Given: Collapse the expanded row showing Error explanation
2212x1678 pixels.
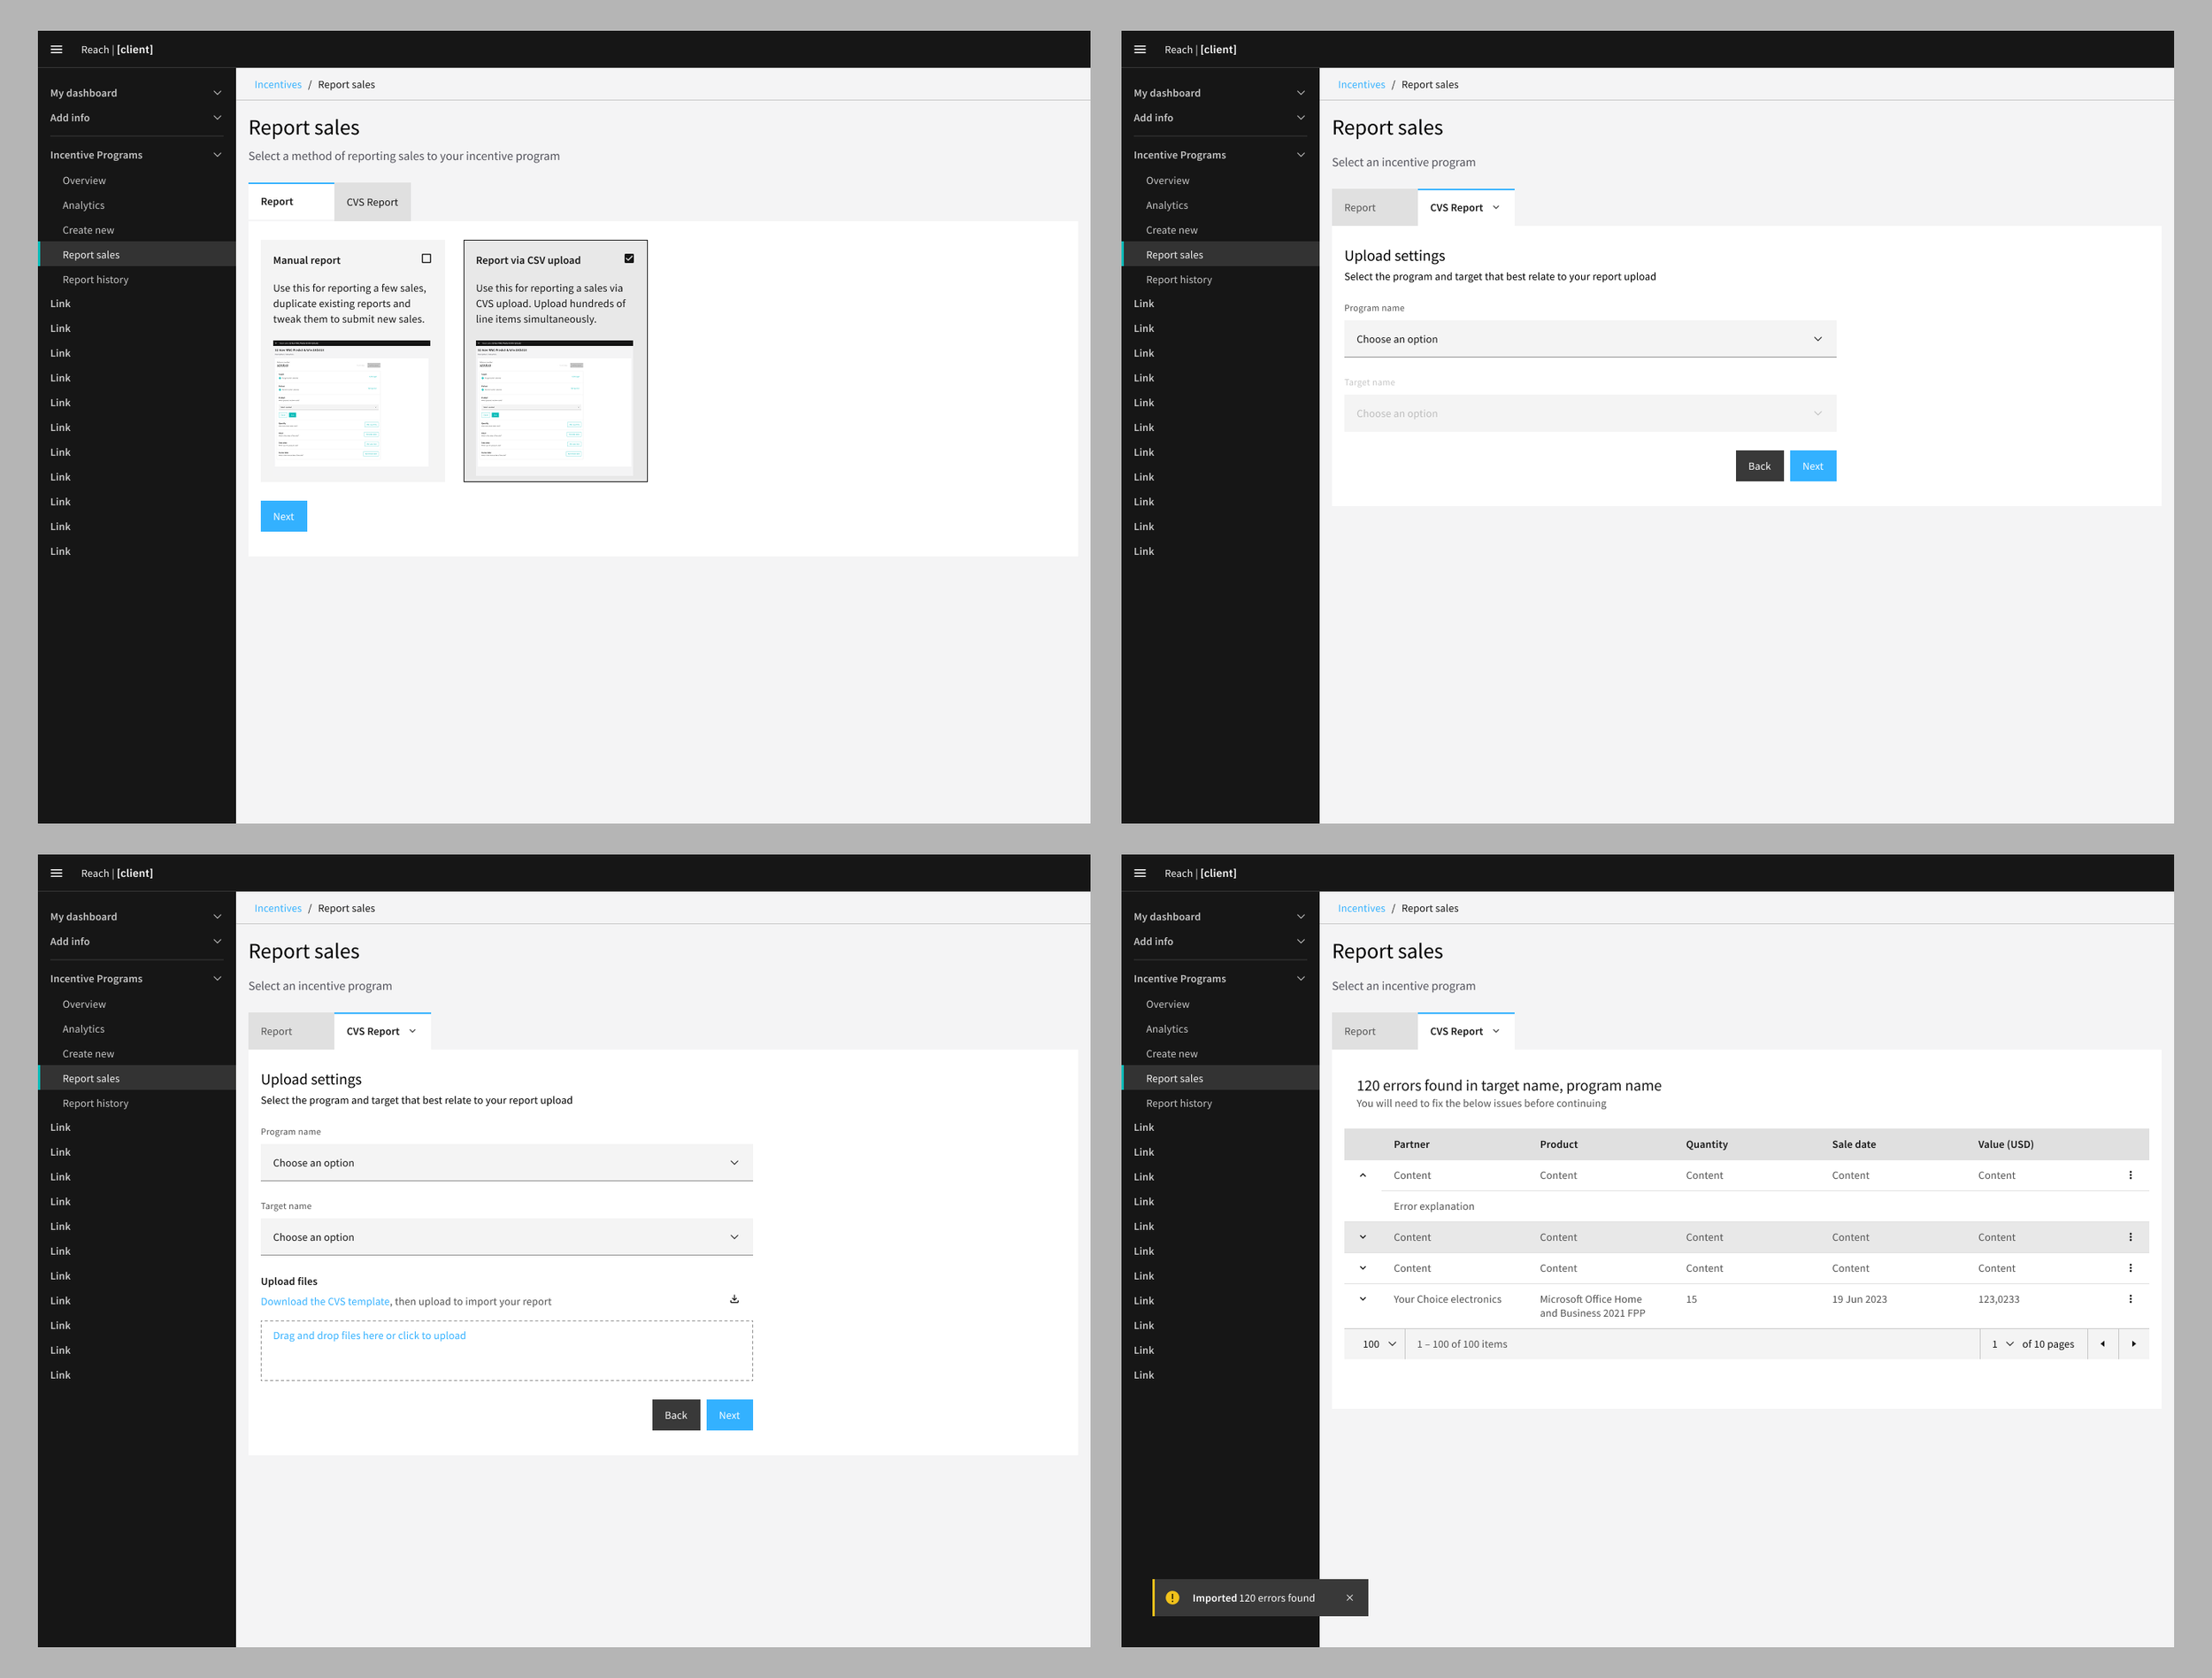Looking at the screenshot, I should (x=1362, y=1175).
